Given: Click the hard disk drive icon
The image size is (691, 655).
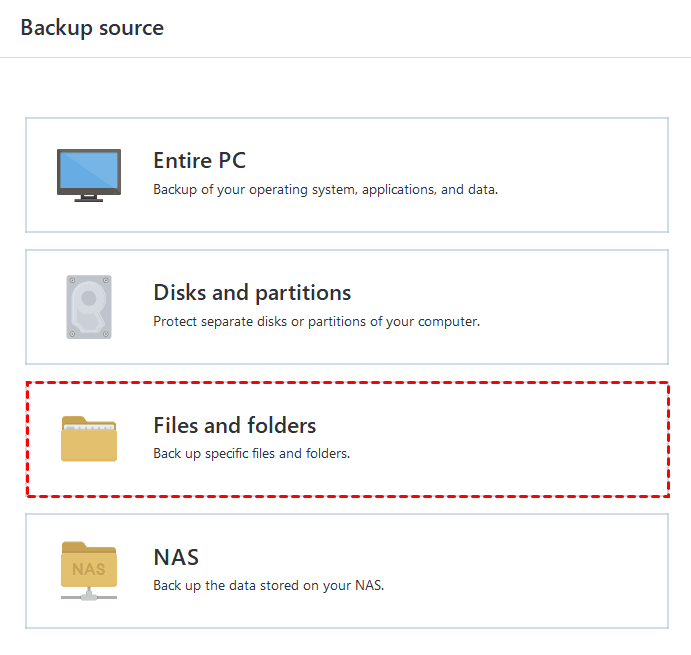Looking at the screenshot, I should pos(89,306).
